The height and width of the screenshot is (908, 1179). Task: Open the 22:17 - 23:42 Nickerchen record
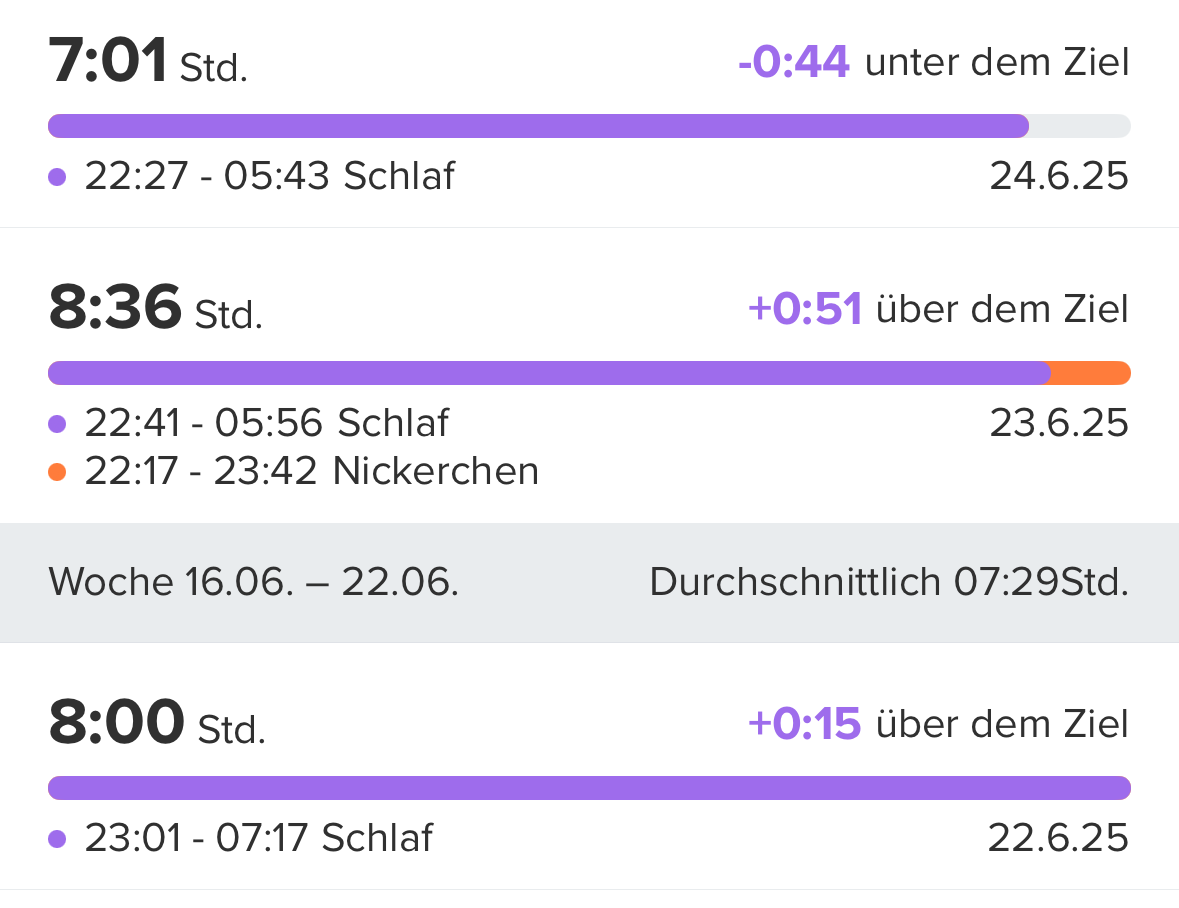(311, 471)
